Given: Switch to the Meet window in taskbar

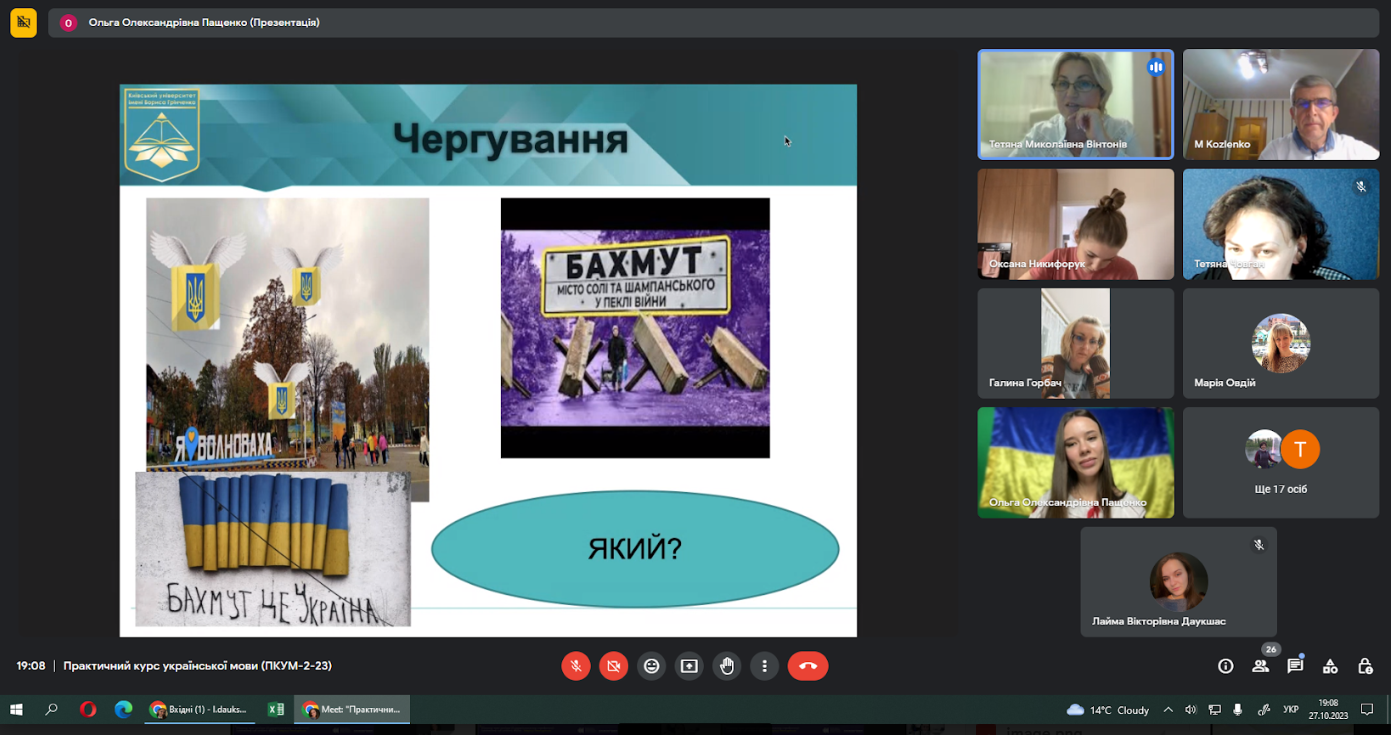Looking at the screenshot, I should [x=352, y=710].
